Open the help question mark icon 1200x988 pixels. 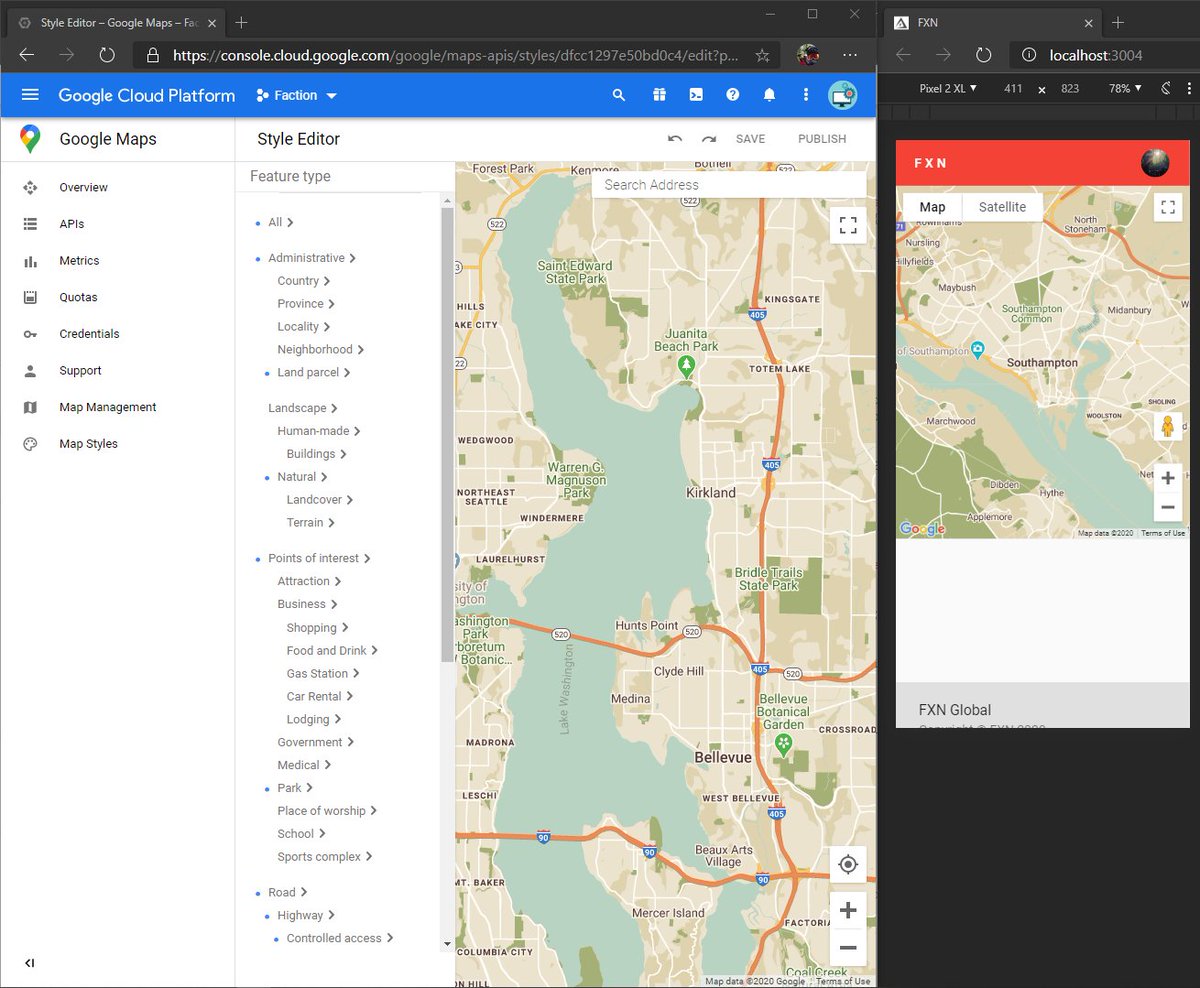pyautogui.click(x=733, y=95)
